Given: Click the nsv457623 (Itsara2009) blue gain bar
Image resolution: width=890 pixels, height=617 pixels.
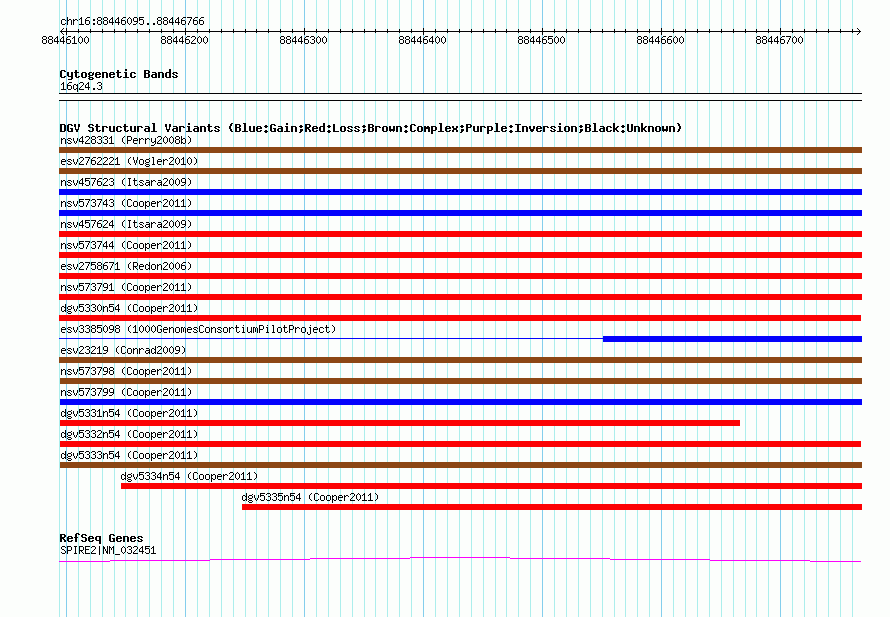Looking at the screenshot, I should coord(460,192).
